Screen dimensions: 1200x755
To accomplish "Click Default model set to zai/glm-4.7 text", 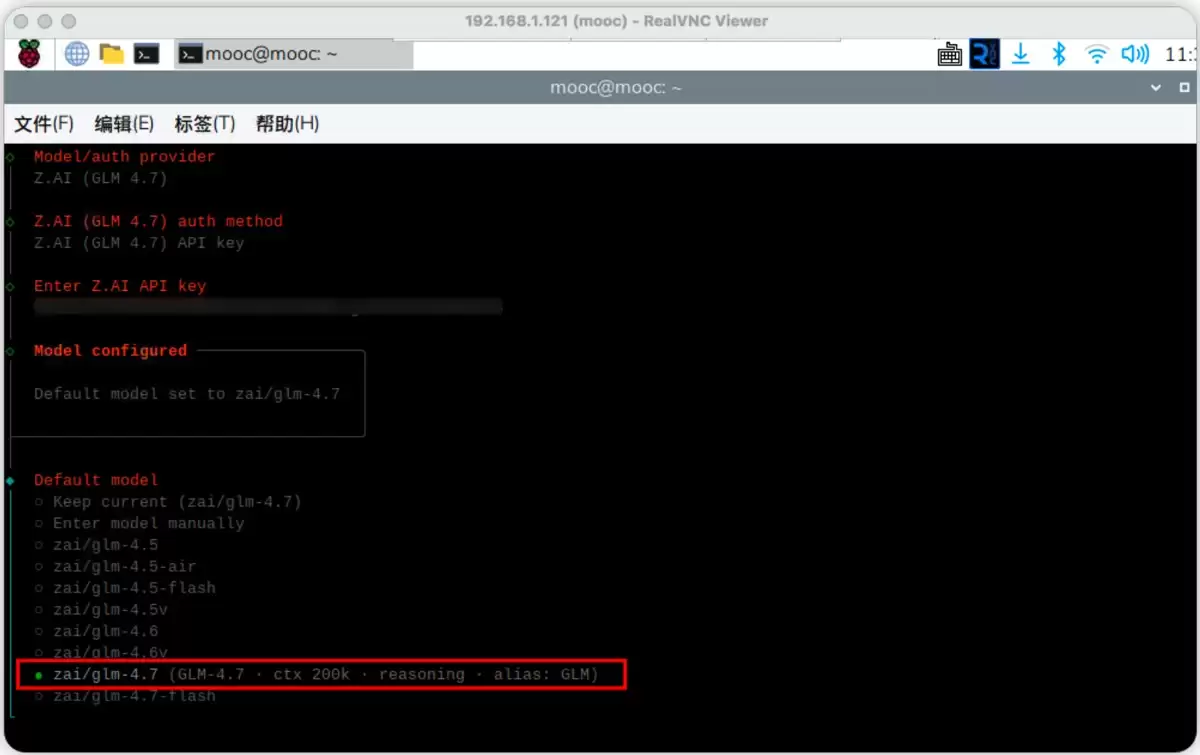I will pyautogui.click(x=187, y=394).
